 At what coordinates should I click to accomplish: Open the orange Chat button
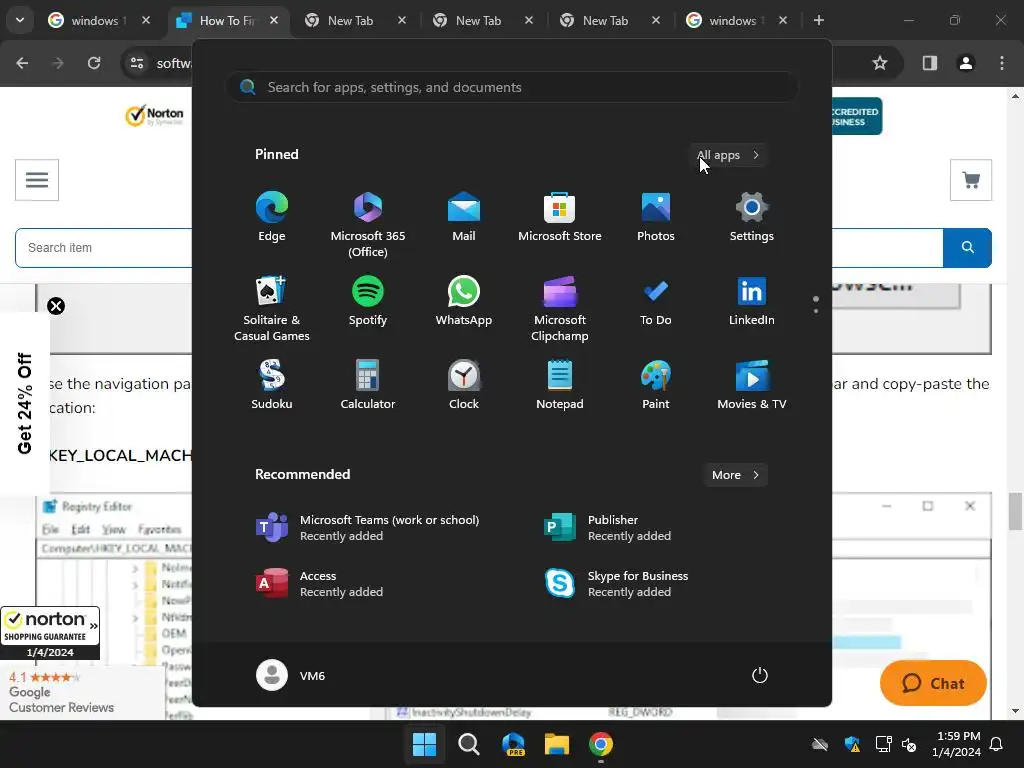(933, 683)
